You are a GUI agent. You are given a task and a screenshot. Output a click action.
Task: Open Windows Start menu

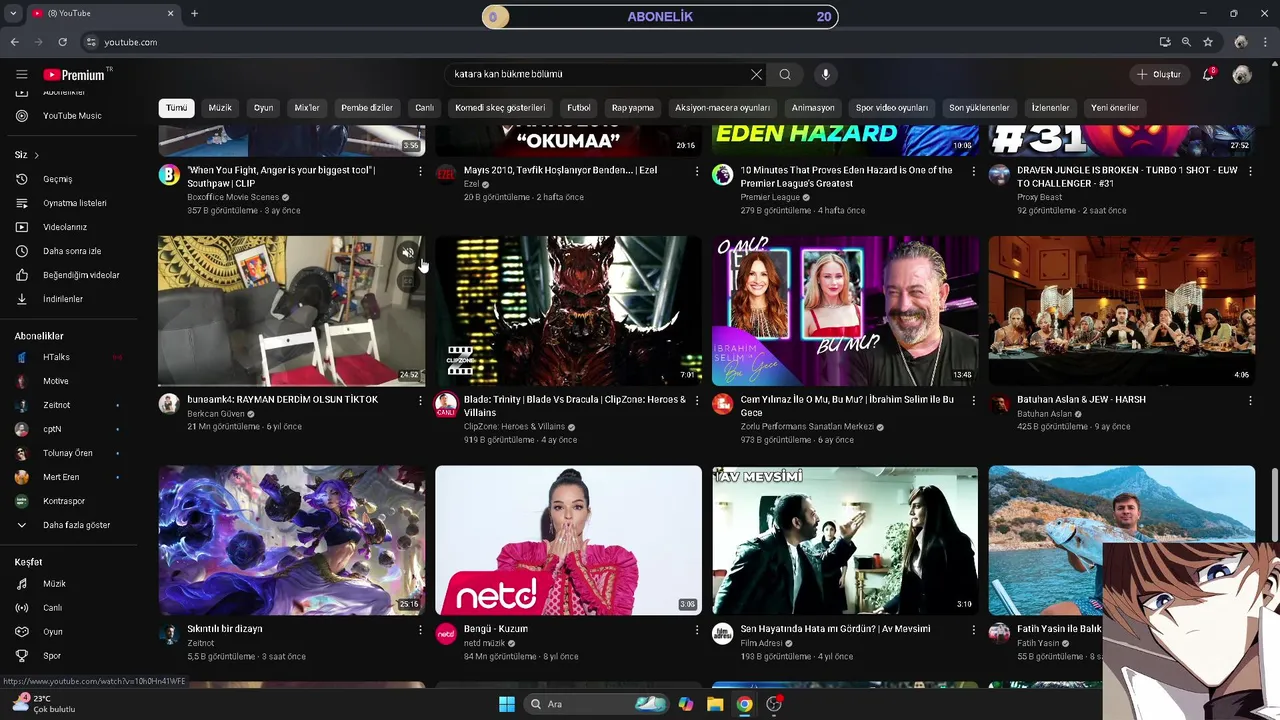click(x=507, y=704)
